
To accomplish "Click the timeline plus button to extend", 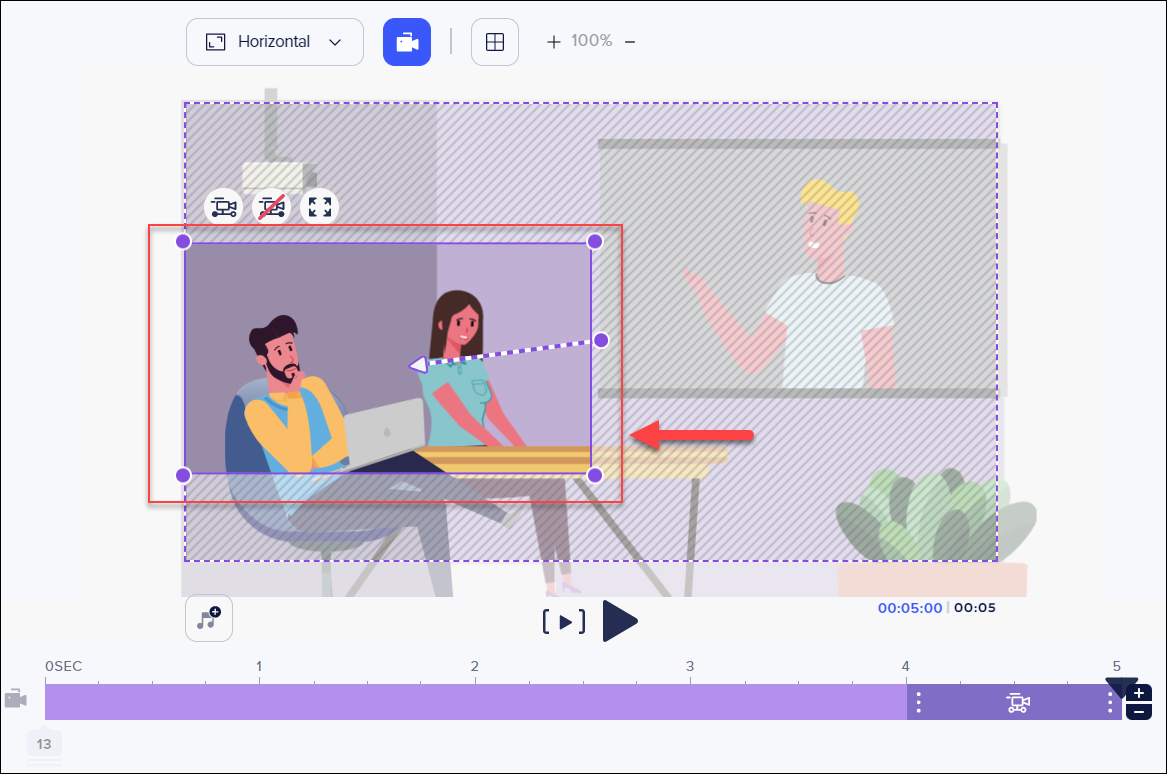I will click(x=1139, y=693).
